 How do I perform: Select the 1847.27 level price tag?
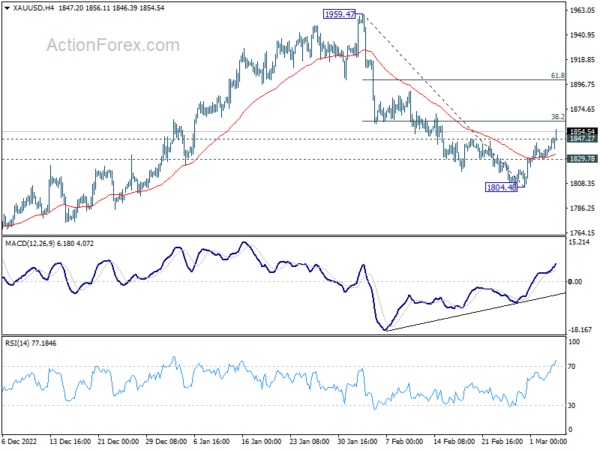pos(582,139)
